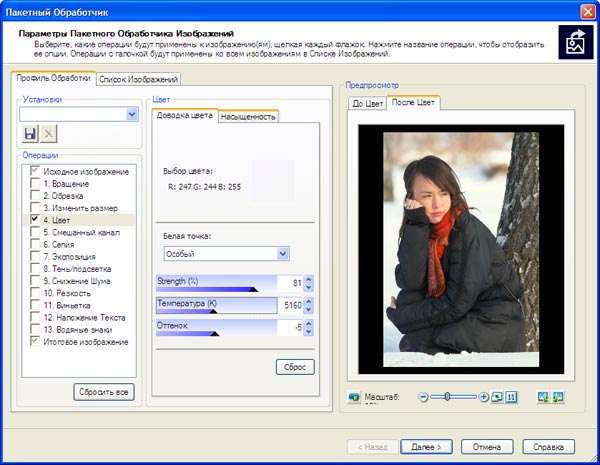Decrease Strength value with down arrow

pos(309,287)
